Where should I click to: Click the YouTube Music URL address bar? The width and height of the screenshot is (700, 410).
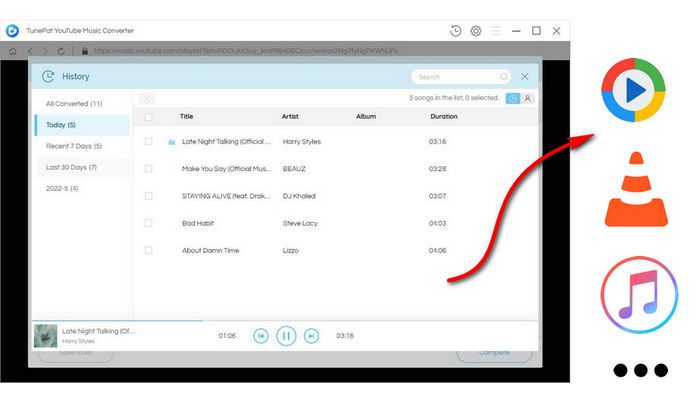click(x=246, y=51)
